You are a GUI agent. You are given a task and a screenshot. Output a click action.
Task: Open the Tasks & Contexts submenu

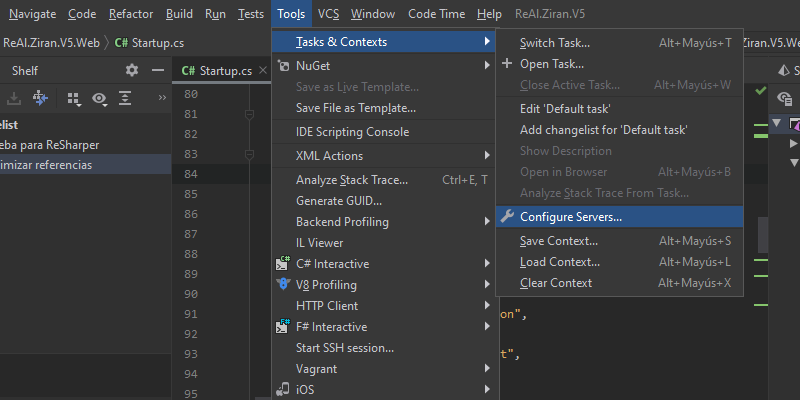point(383,42)
